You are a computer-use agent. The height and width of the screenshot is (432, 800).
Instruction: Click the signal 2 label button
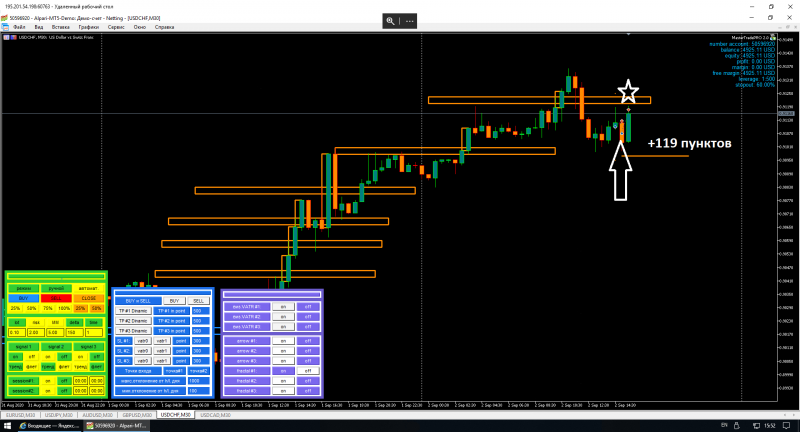tap(56, 347)
